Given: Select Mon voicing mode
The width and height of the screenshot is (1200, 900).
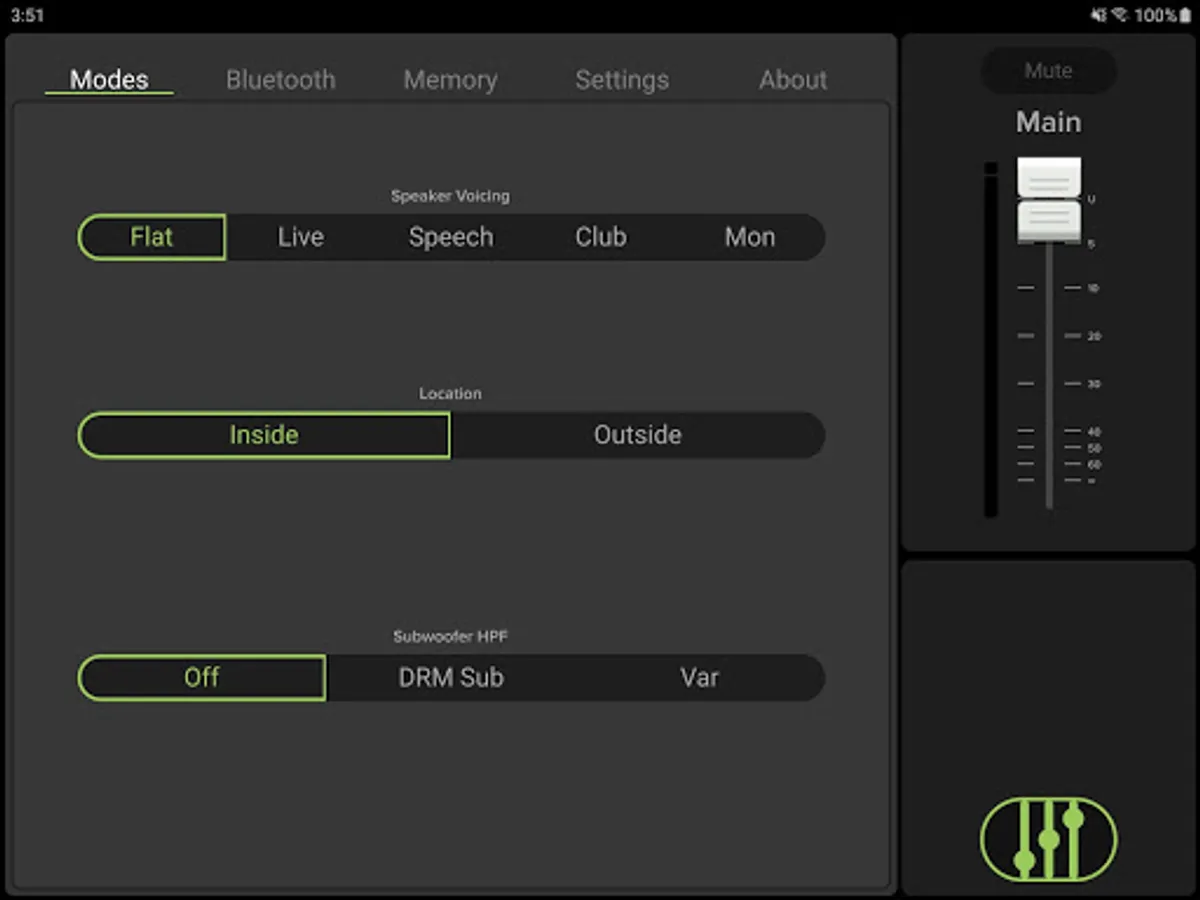Looking at the screenshot, I should coord(750,237).
